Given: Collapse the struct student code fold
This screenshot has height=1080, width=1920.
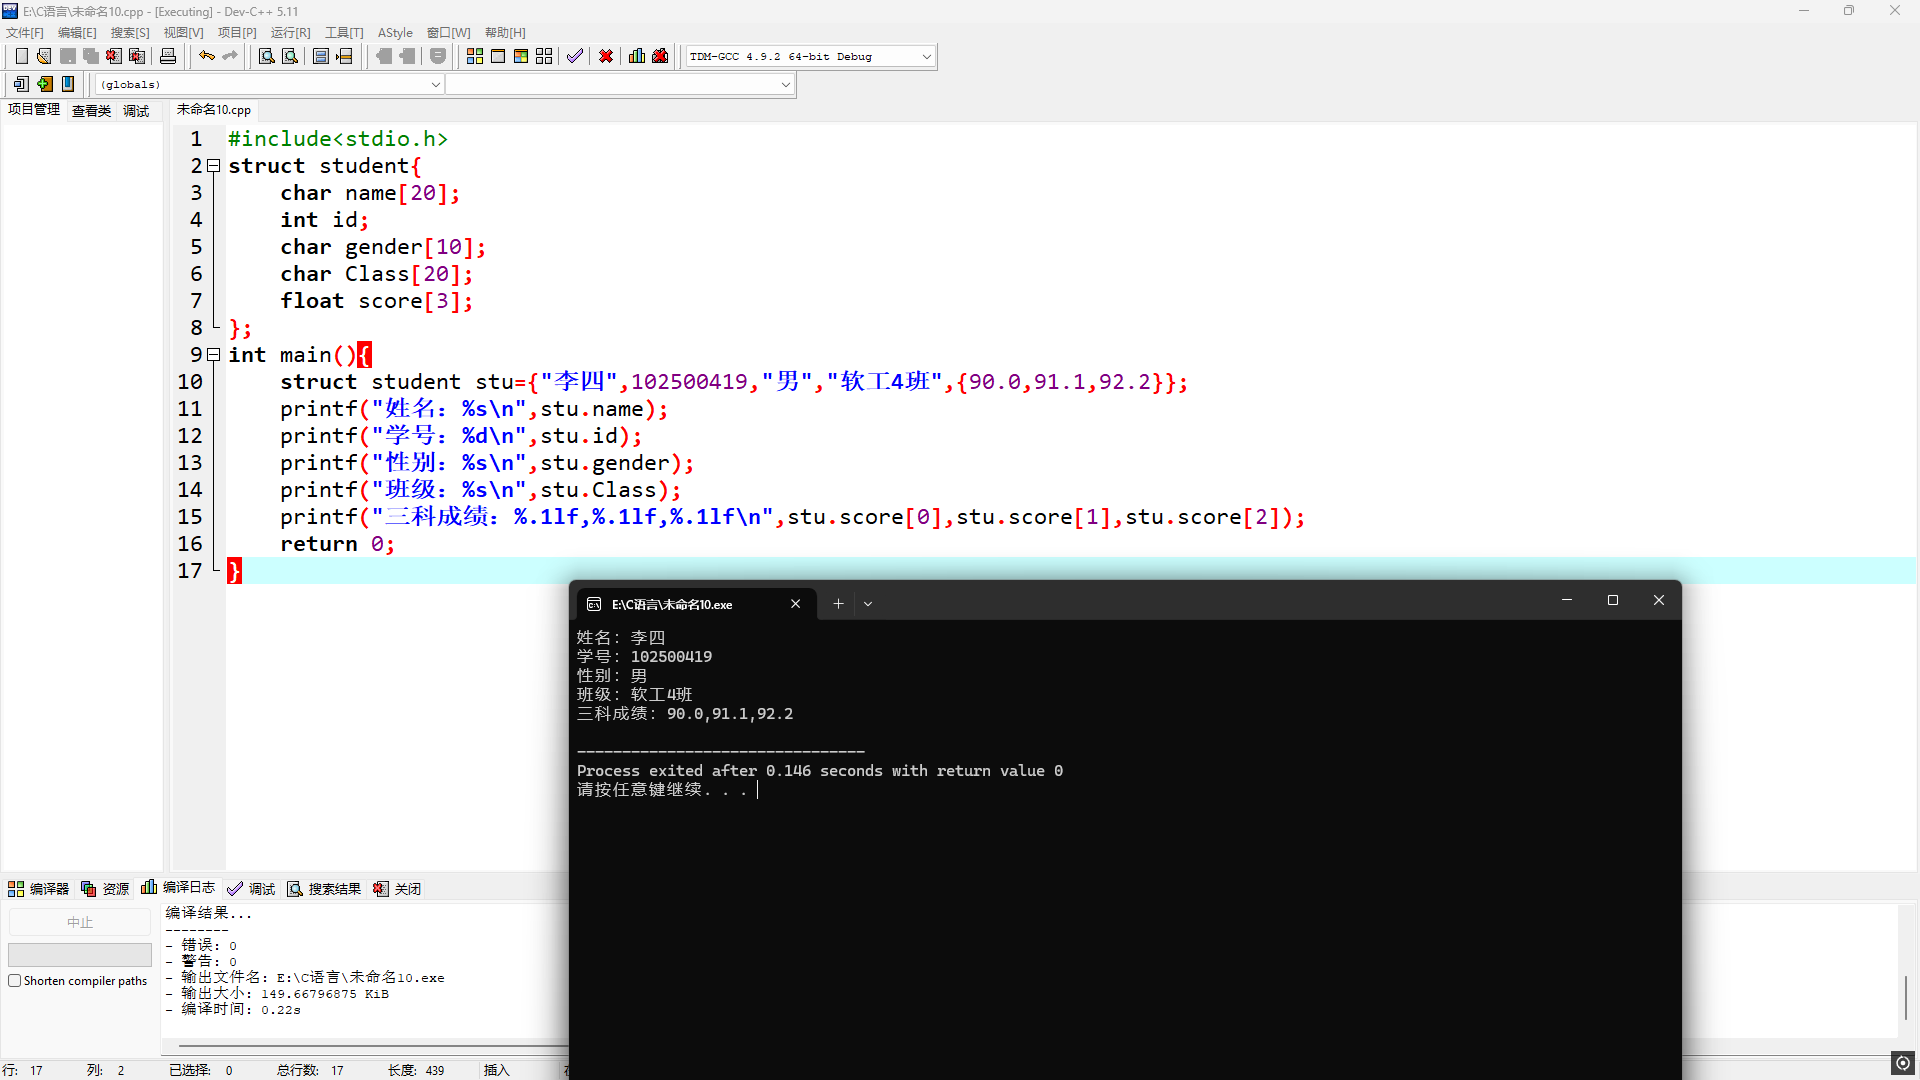Looking at the screenshot, I should click(213, 166).
